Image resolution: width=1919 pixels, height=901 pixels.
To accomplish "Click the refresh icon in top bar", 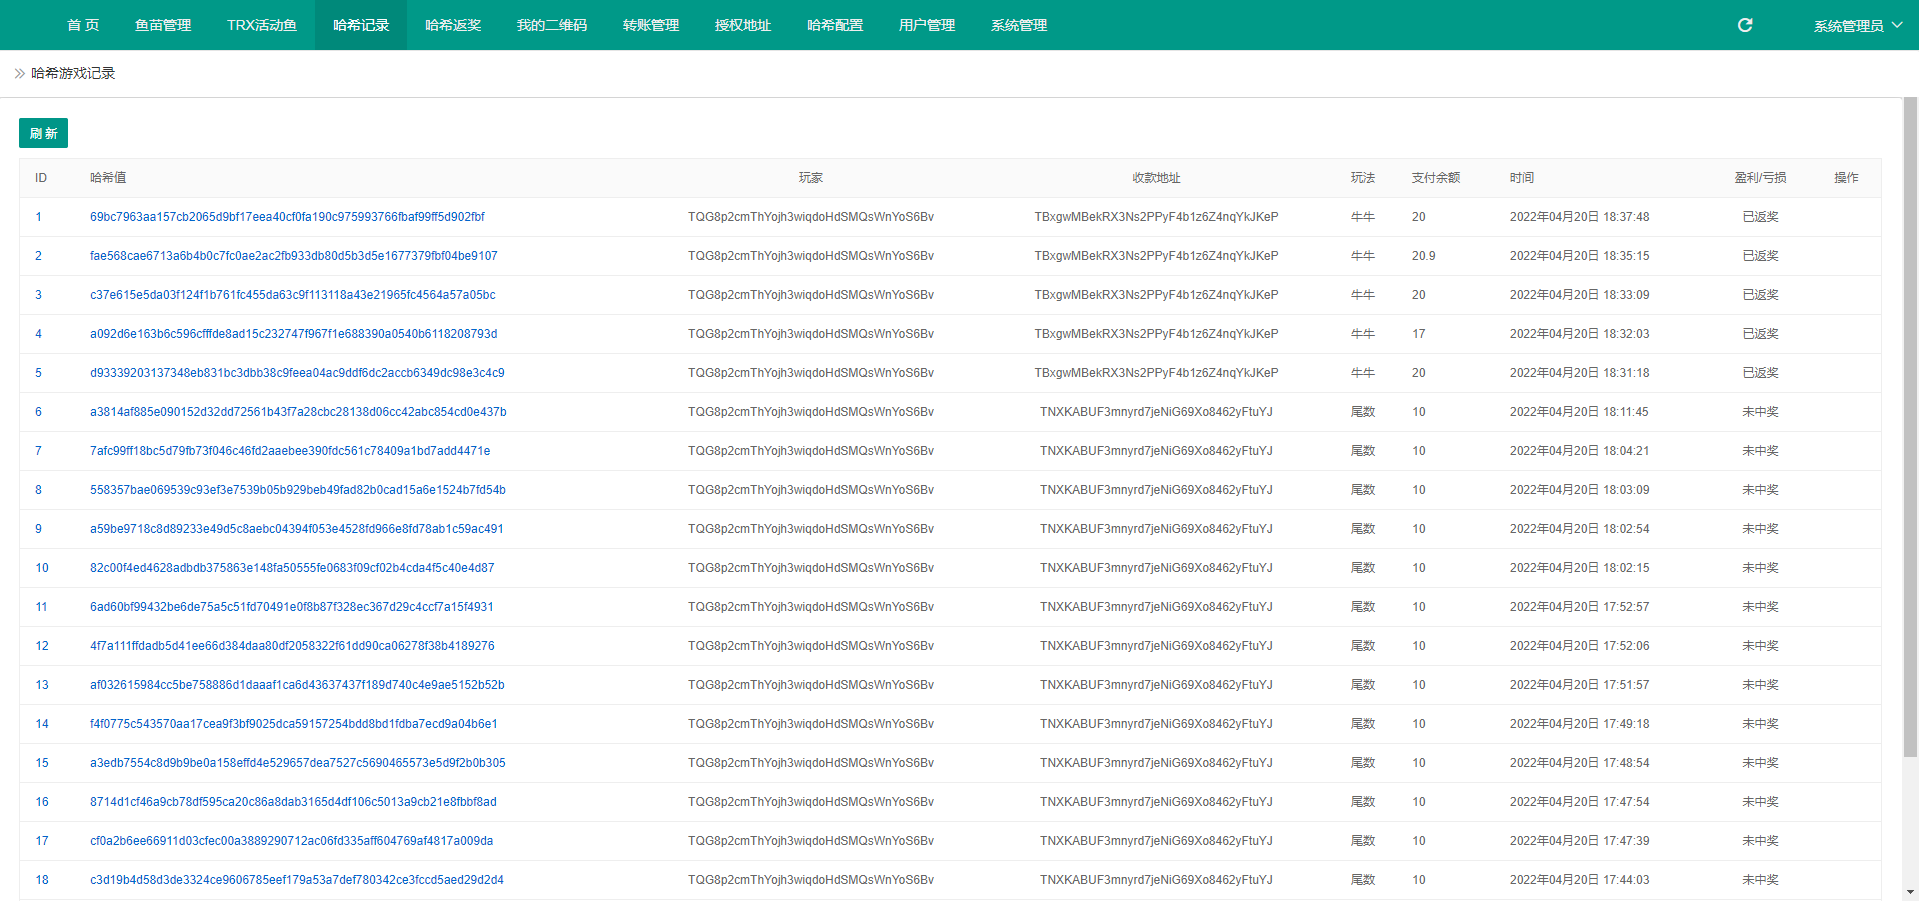I will [x=1745, y=25].
